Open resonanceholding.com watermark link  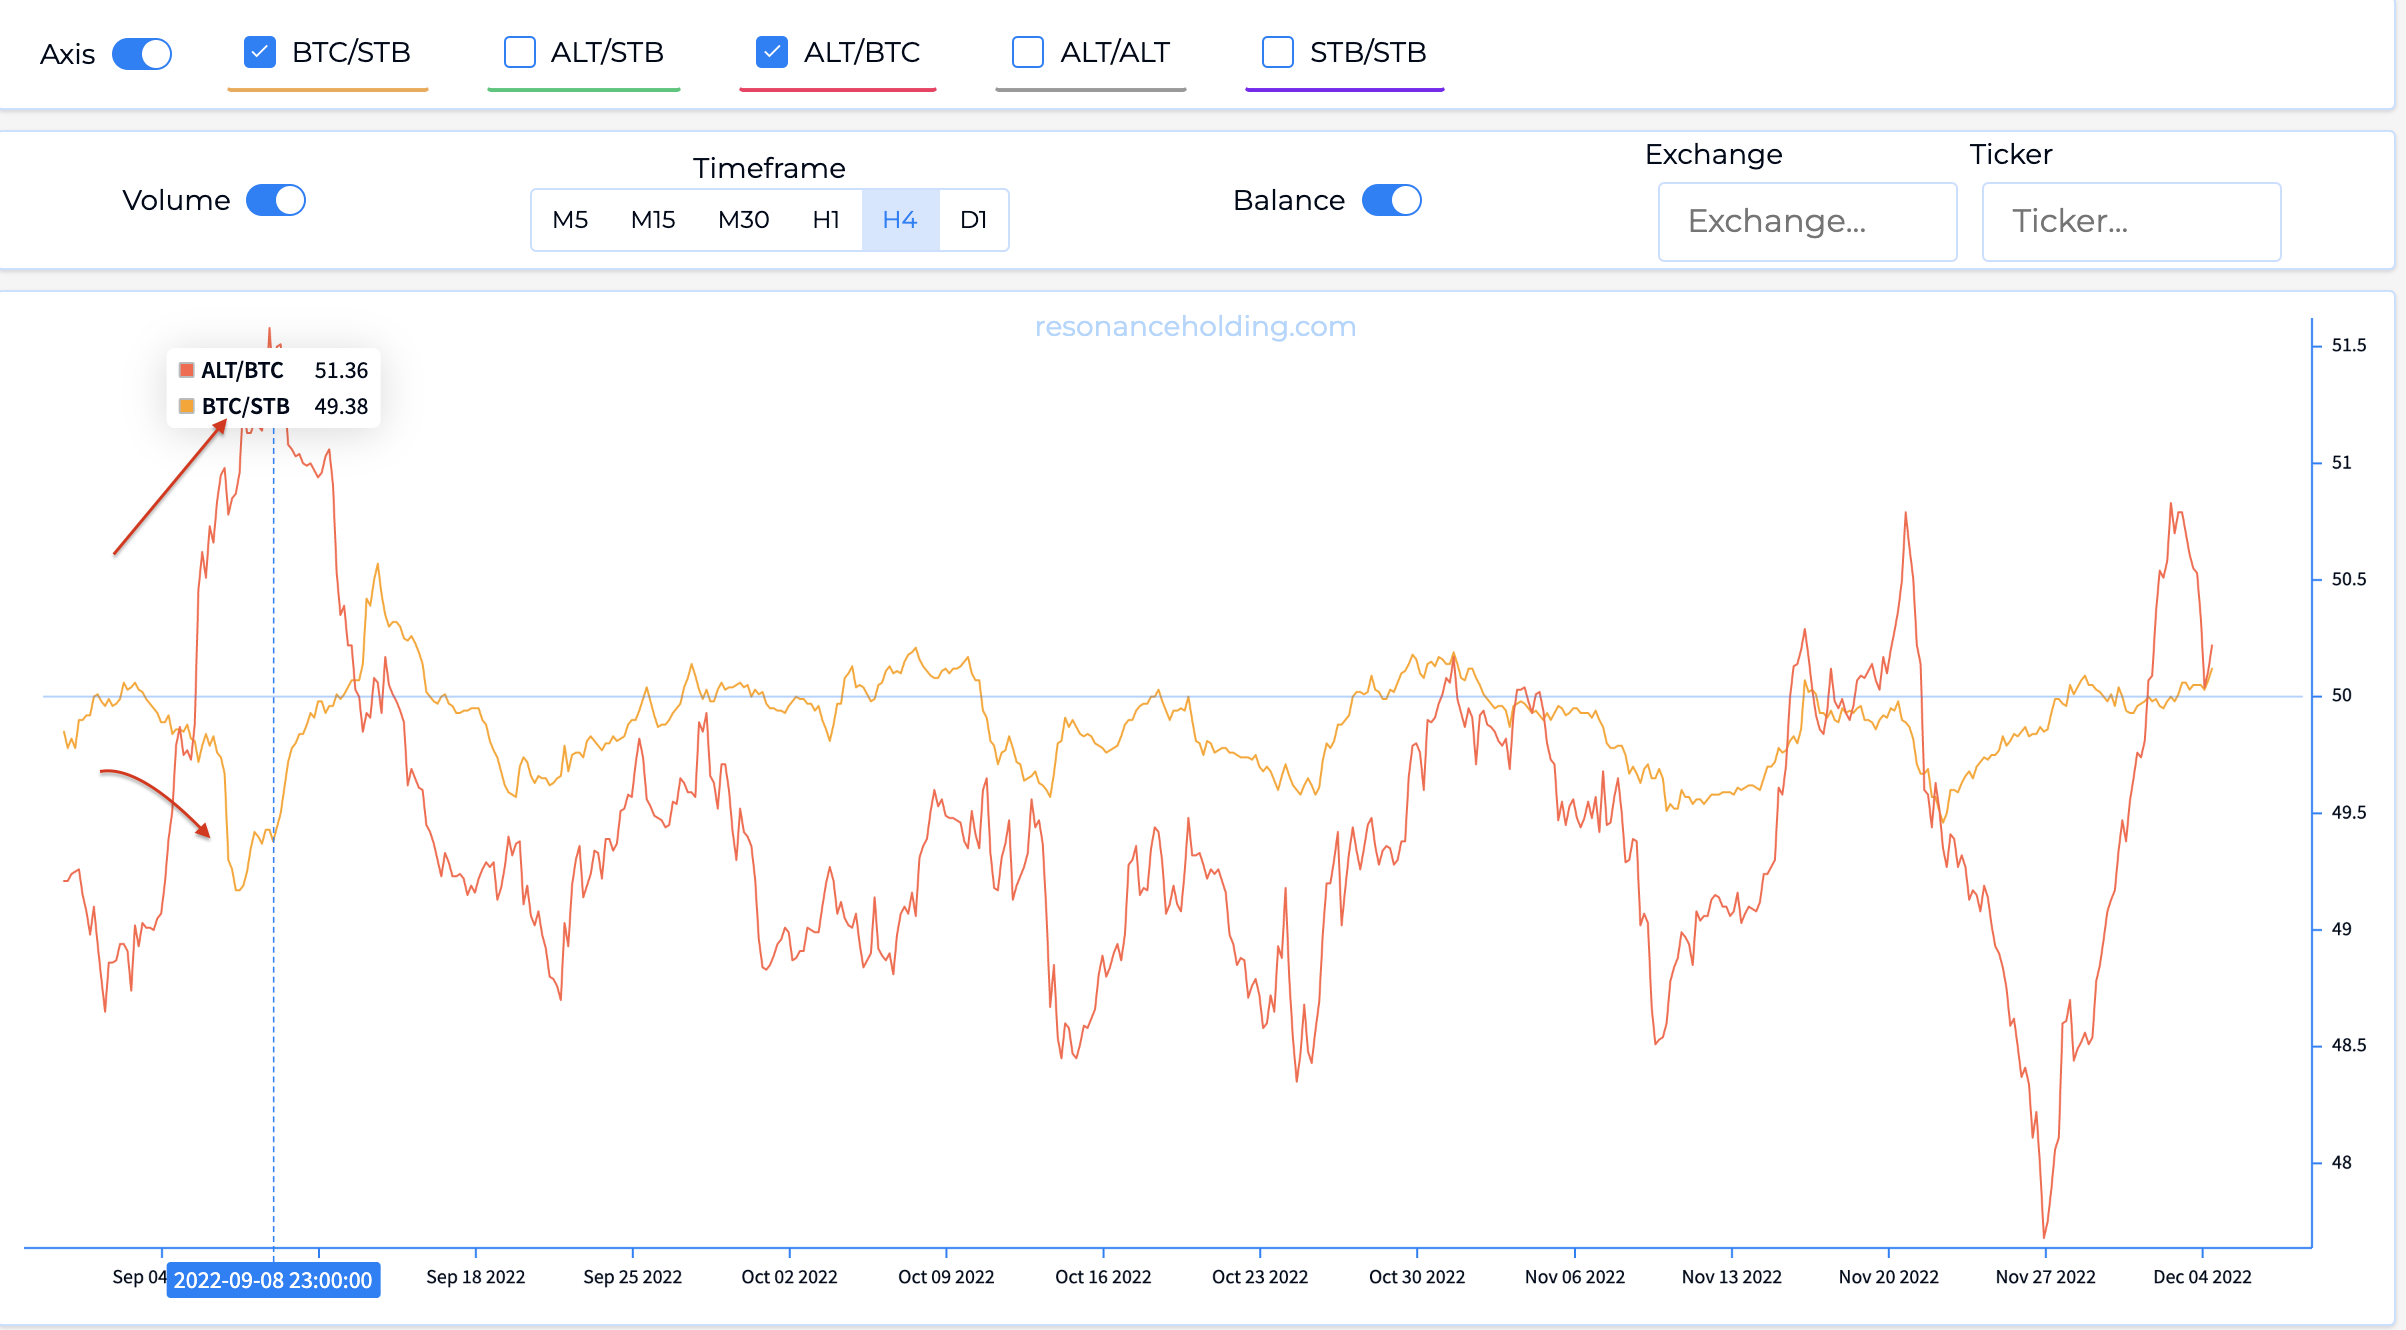(1195, 326)
